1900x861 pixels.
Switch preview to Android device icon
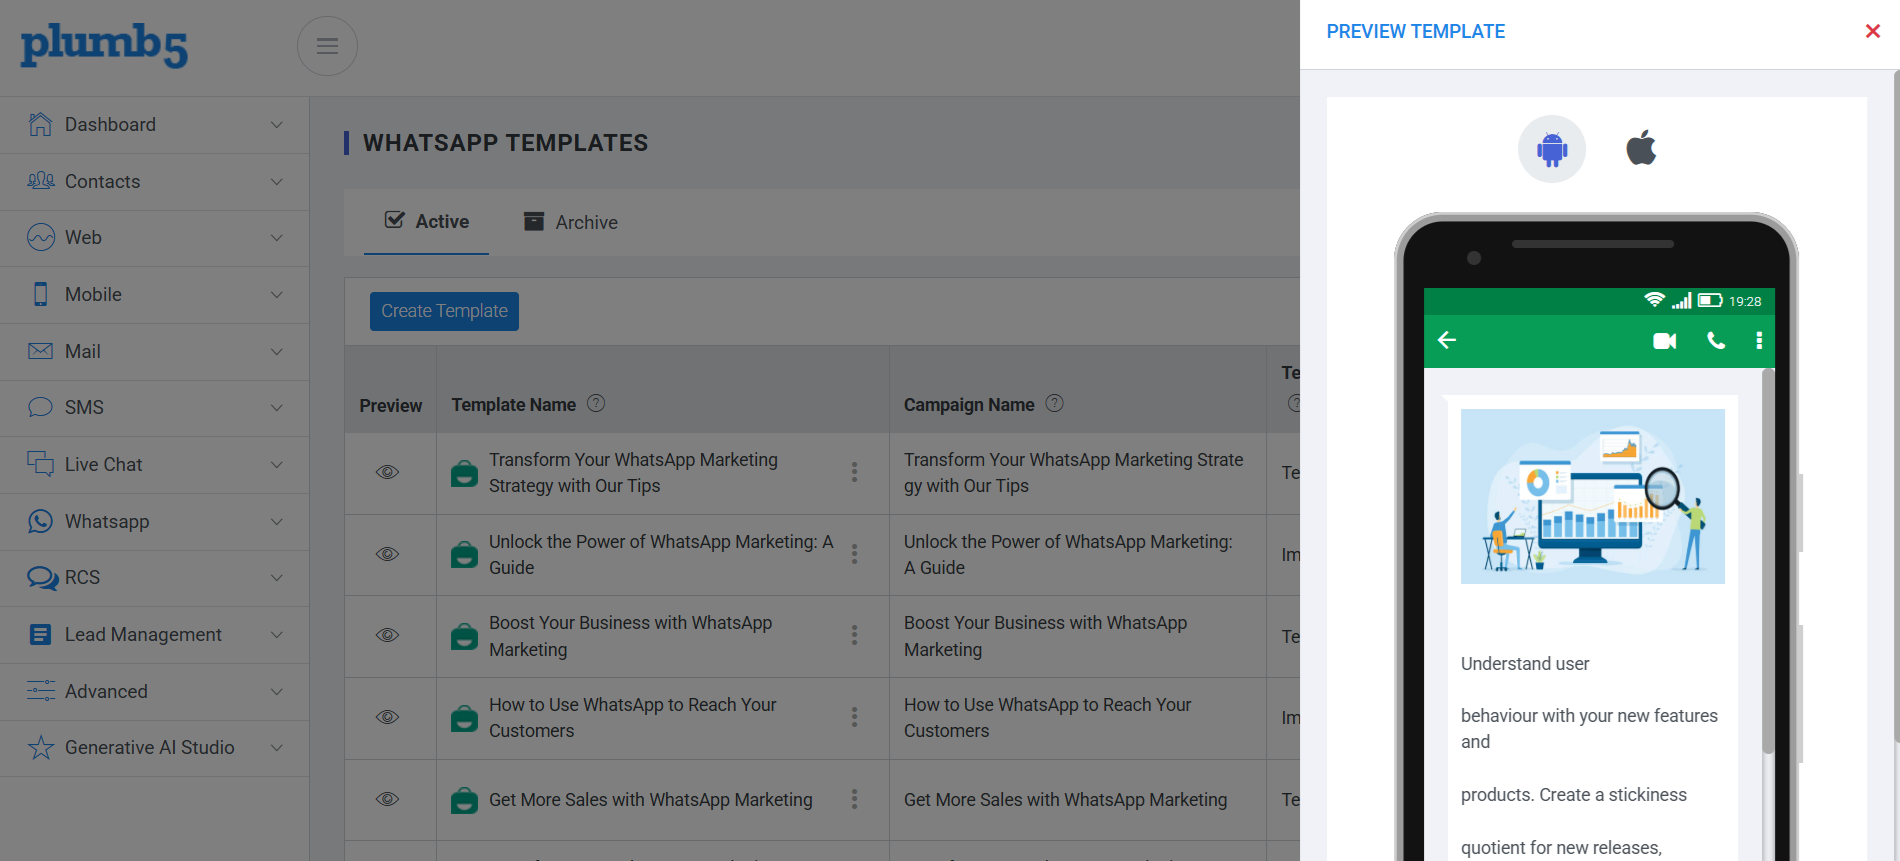pos(1552,149)
